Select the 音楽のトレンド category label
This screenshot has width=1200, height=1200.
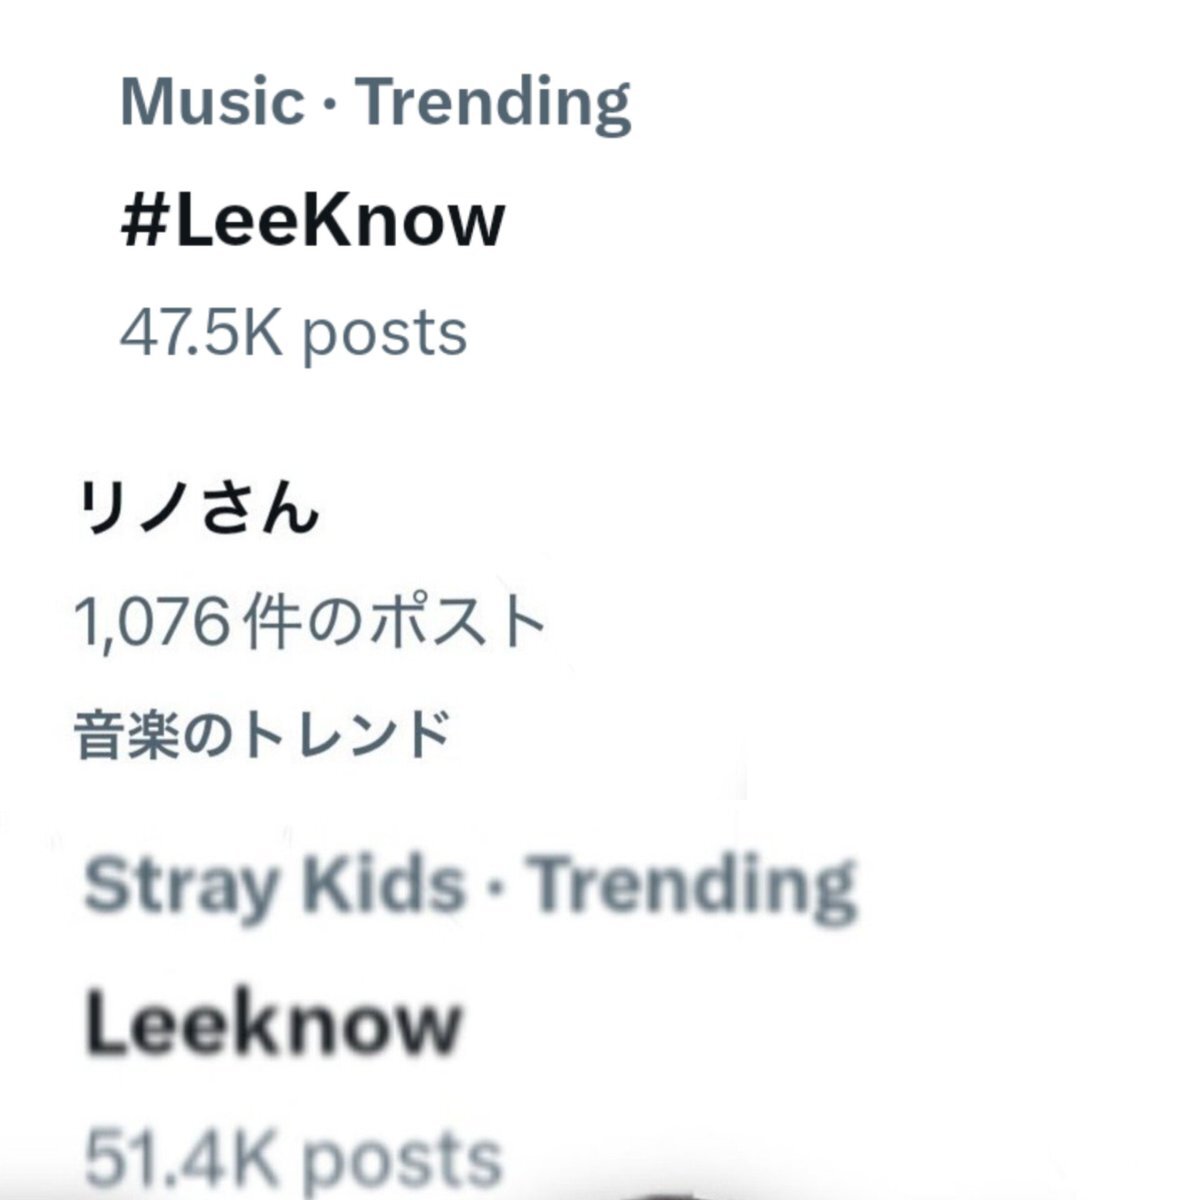262,735
